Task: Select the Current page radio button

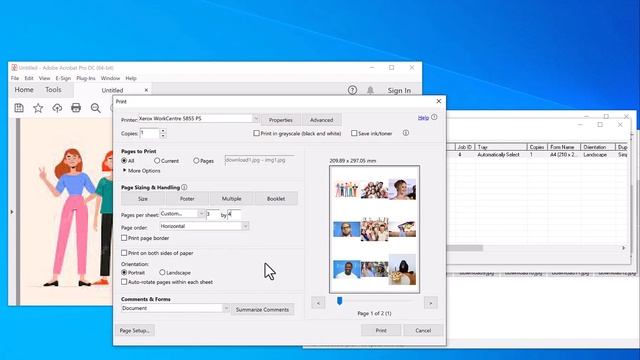Action: (157, 161)
